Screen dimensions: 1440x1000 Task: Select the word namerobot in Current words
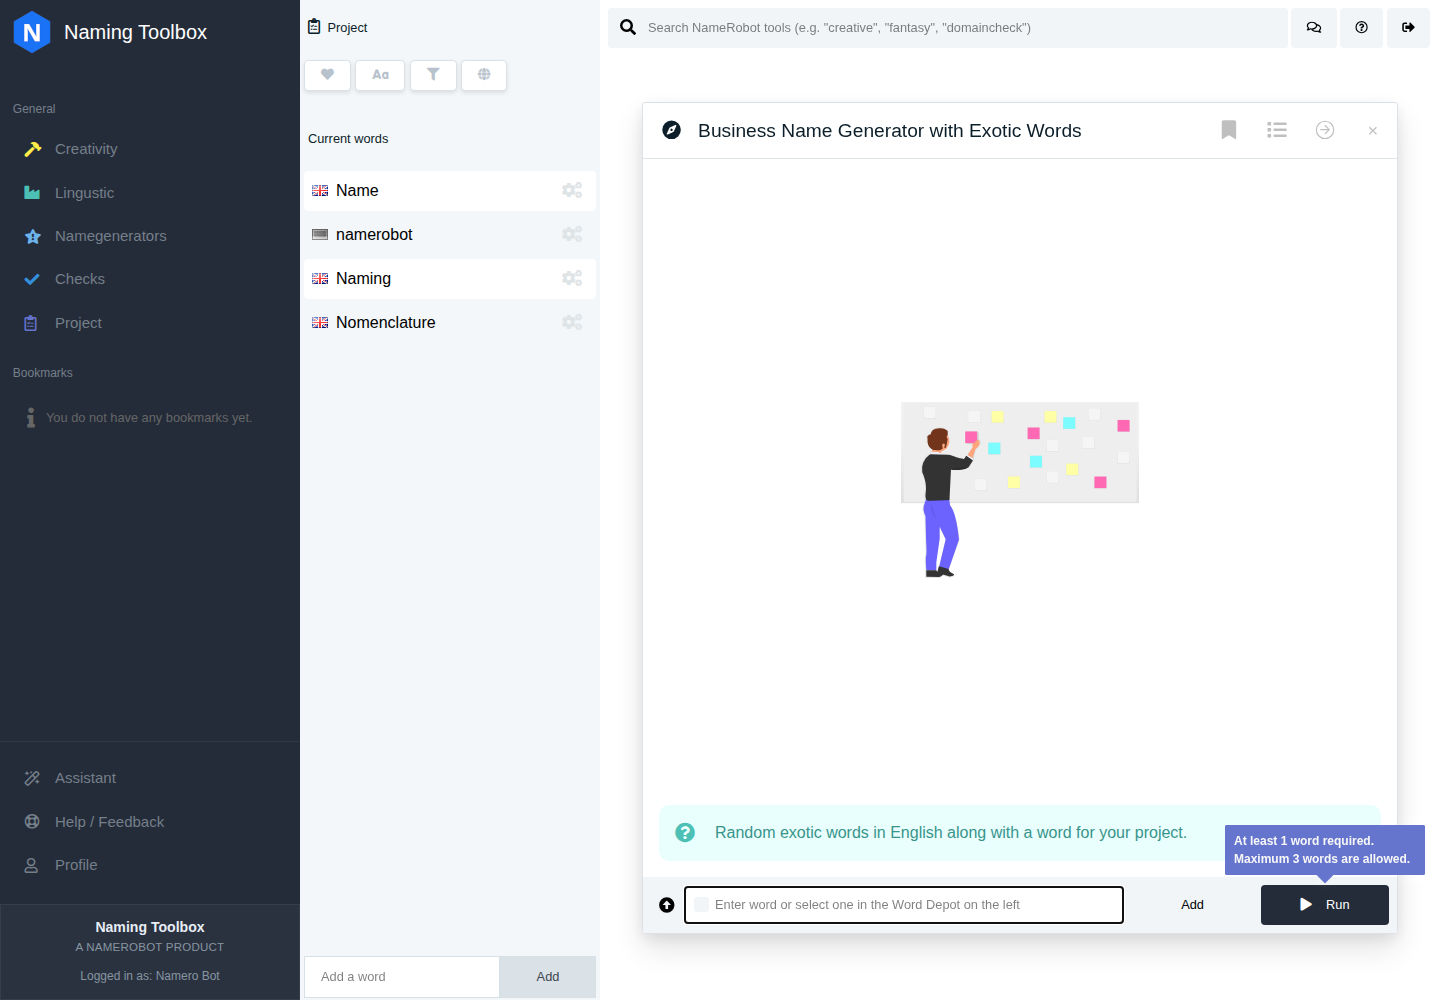pyautogui.click(x=449, y=235)
